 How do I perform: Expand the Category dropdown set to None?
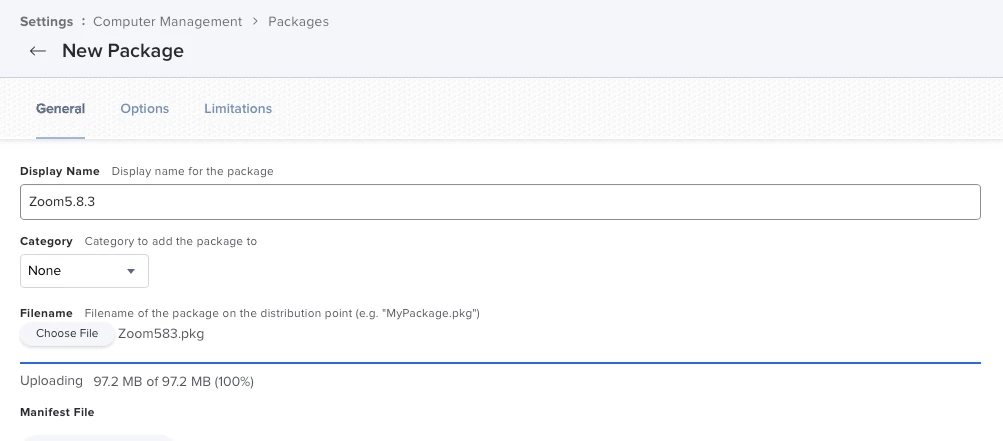pos(84,271)
